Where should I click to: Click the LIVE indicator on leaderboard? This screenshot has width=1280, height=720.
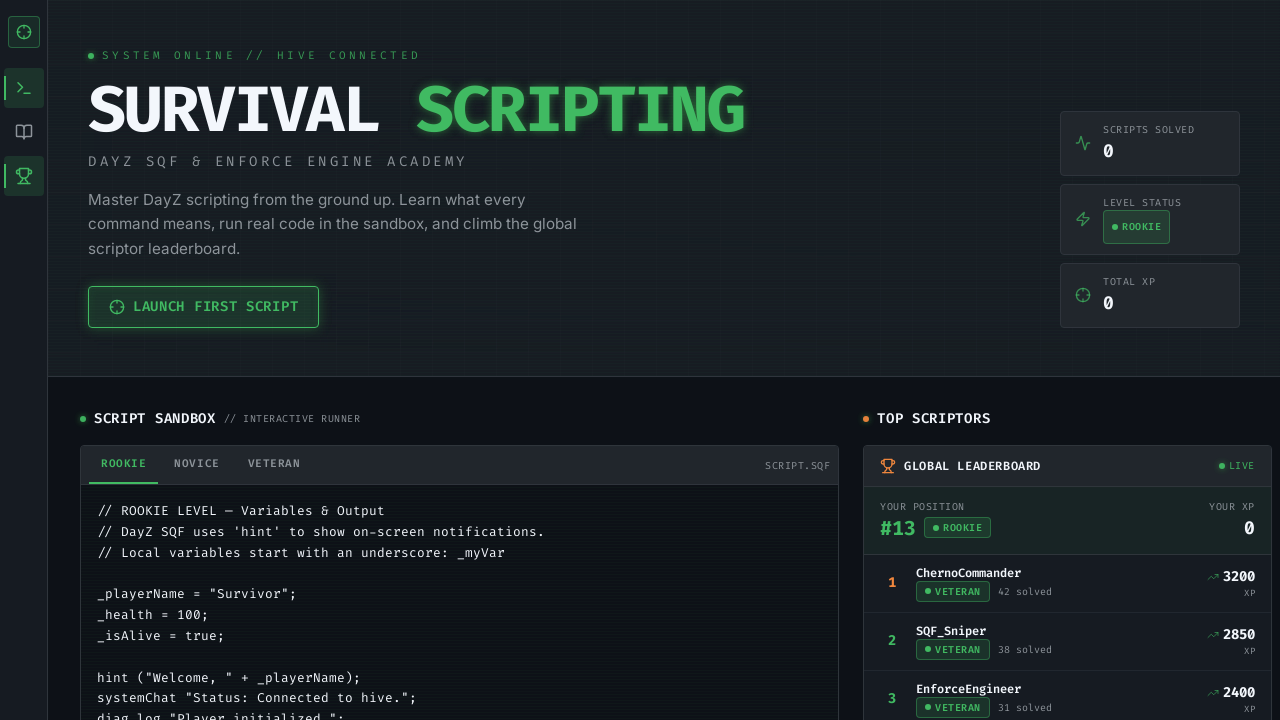(x=1236, y=466)
